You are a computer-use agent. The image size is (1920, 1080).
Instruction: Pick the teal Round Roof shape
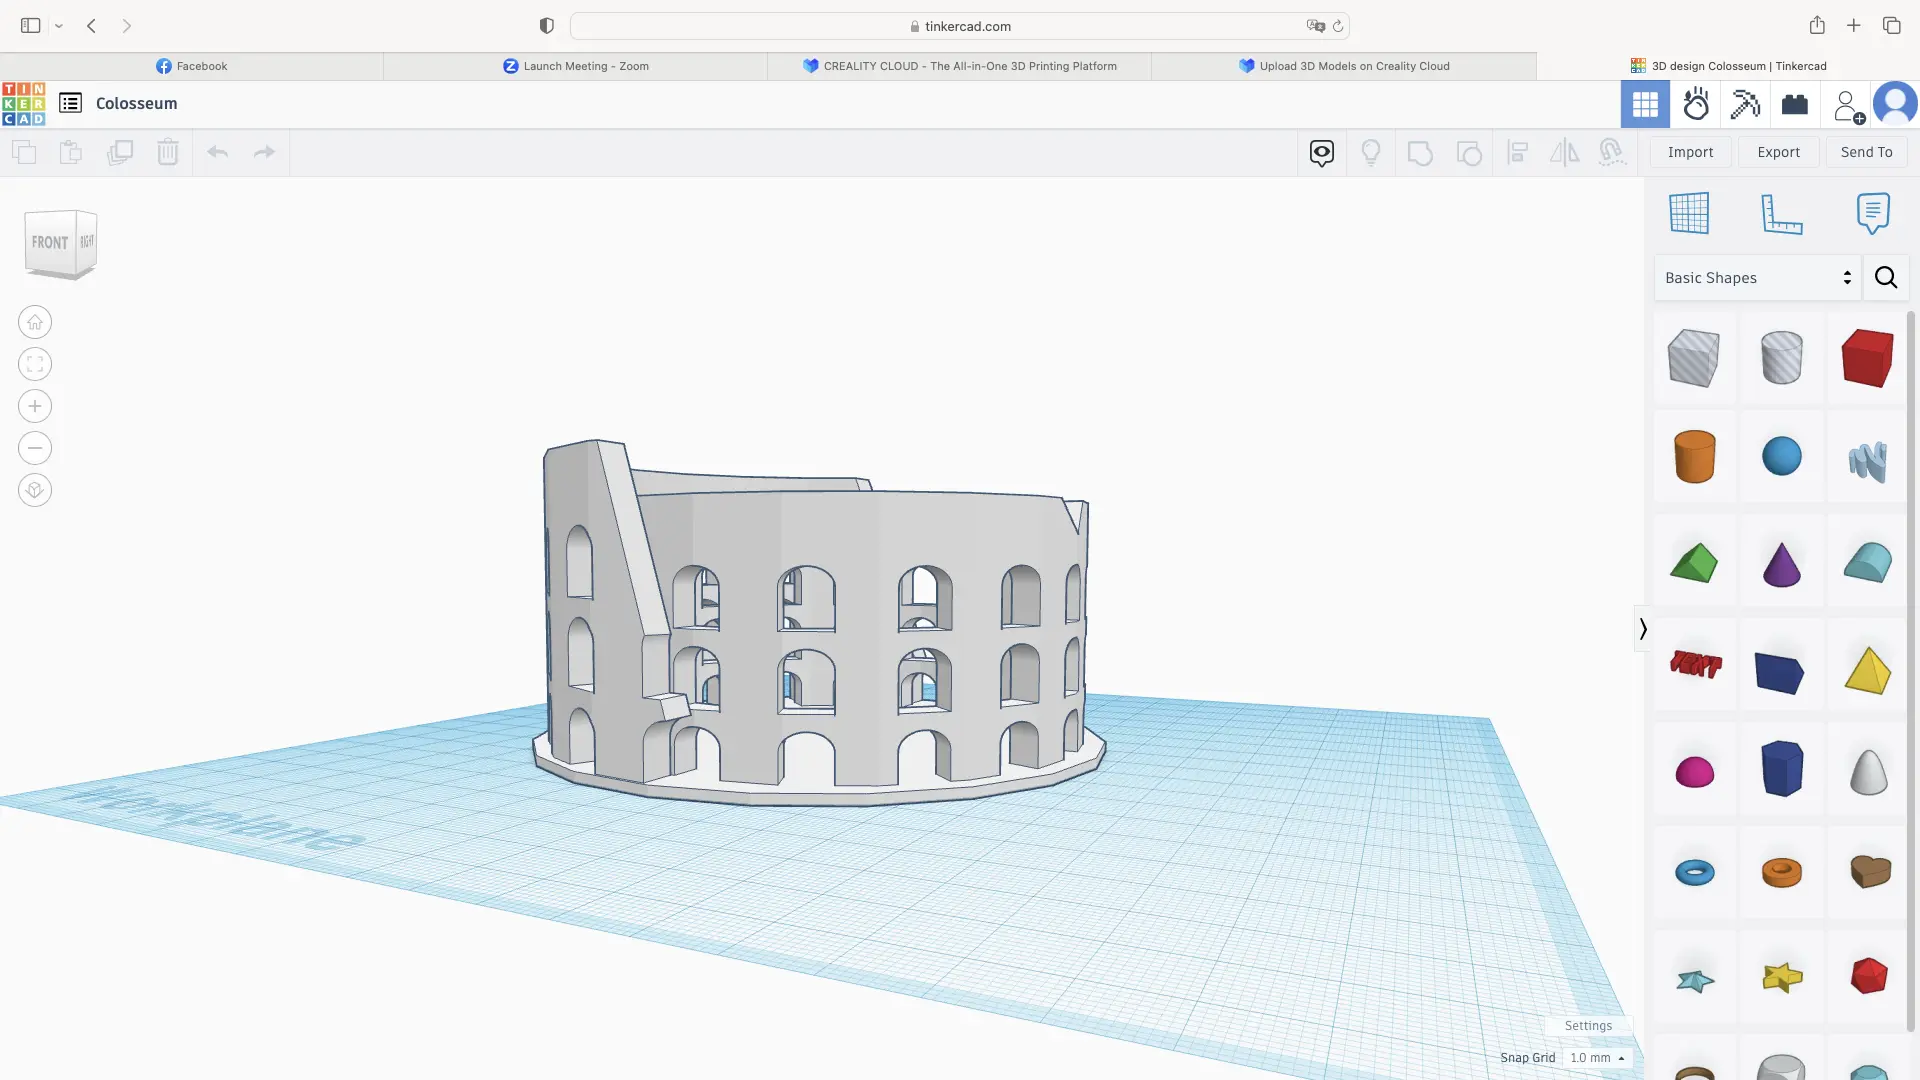(1867, 563)
